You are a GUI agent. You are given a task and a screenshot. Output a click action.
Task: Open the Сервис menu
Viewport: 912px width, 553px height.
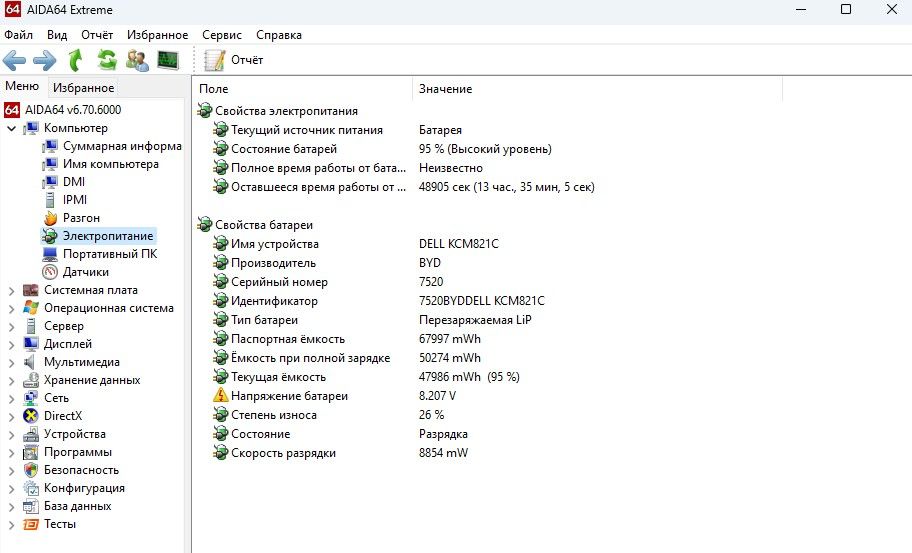pos(222,35)
